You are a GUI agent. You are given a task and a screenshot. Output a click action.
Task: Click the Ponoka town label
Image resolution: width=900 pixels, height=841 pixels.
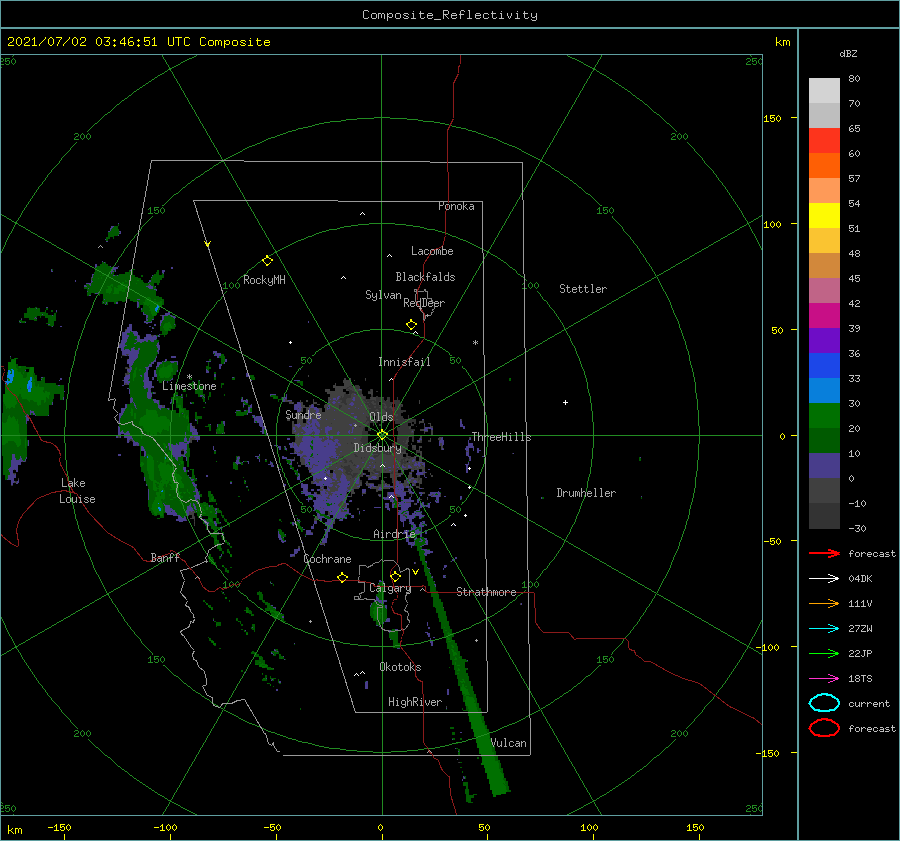(x=456, y=206)
